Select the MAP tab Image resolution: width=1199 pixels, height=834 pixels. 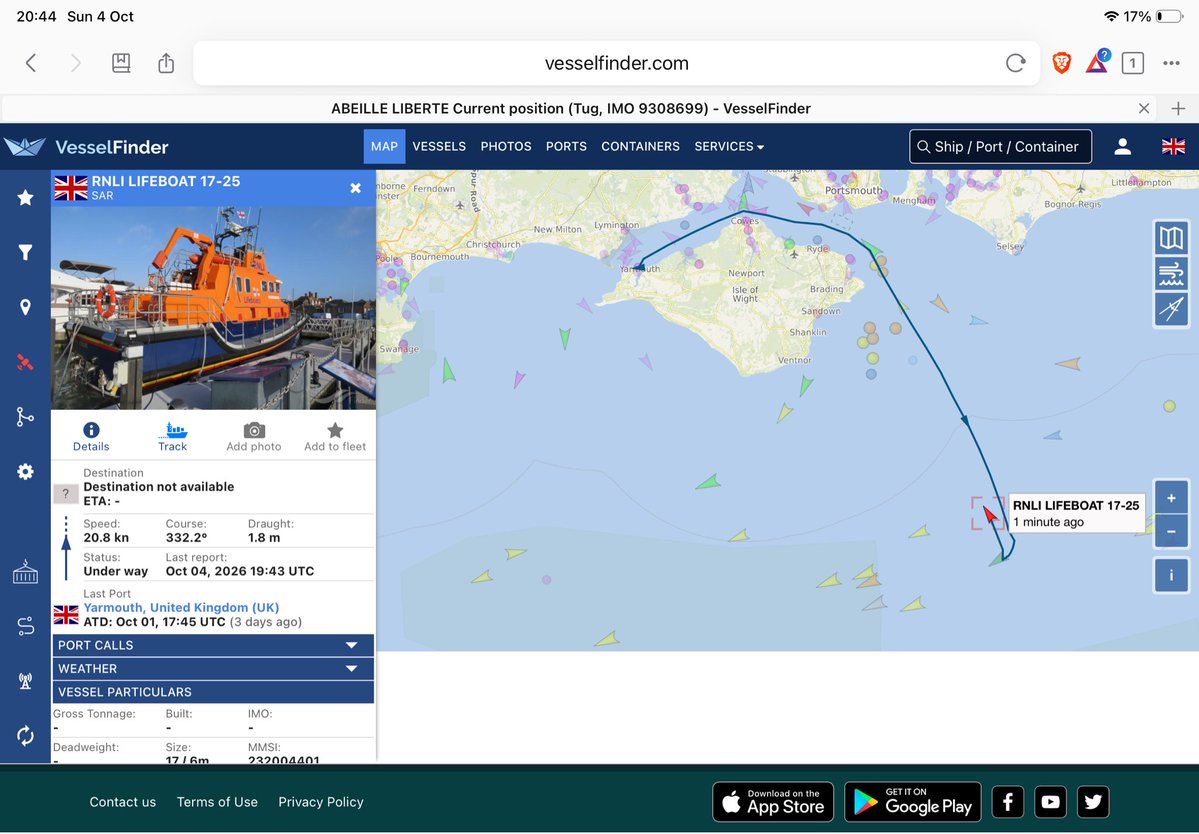pos(384,147)
